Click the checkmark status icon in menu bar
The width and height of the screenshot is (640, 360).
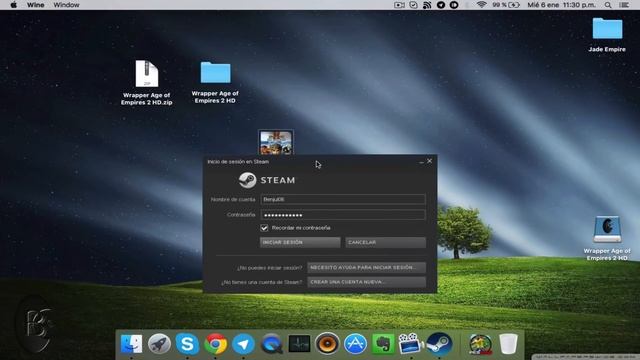click(413, 5)
